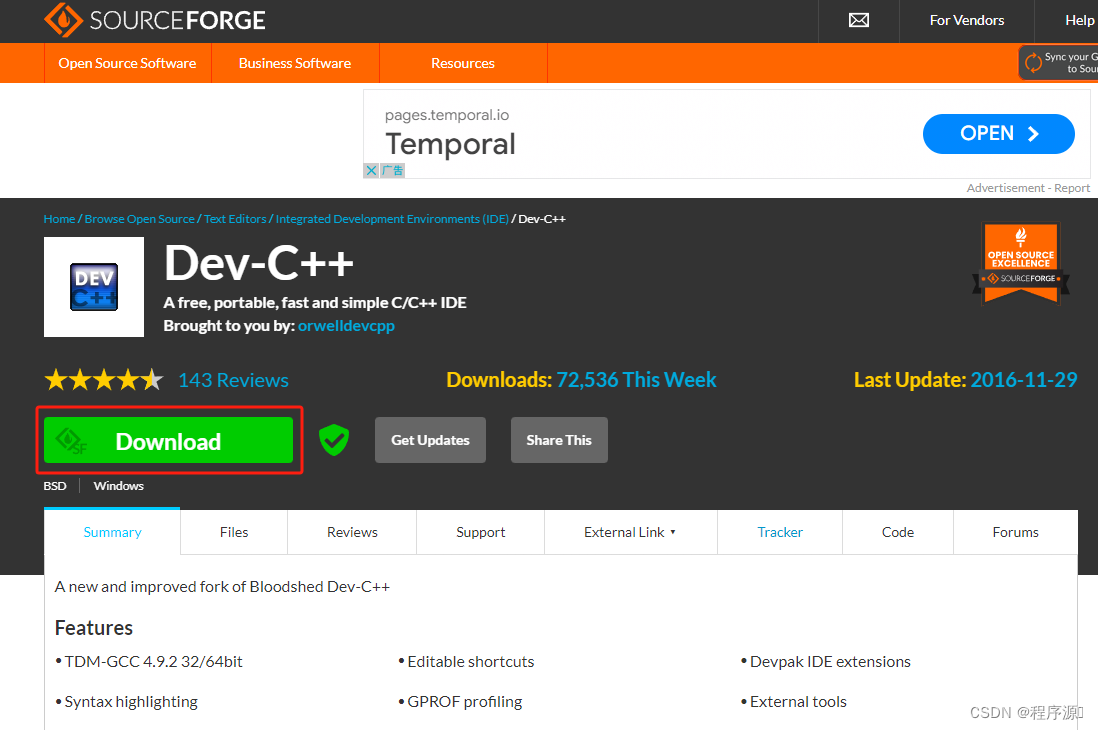
Task: Click the SourceForge logo icon
Action: pos(61,20)
